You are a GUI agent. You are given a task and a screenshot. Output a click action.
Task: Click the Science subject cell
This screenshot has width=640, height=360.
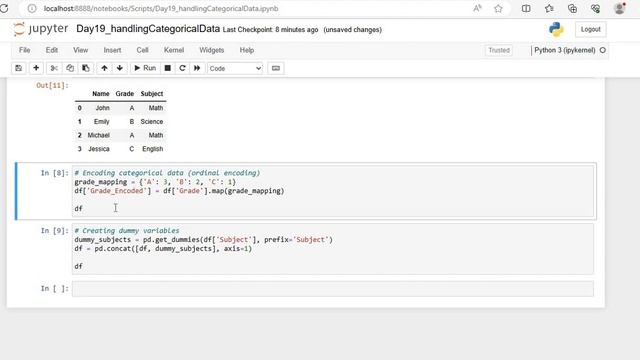pyautogui.click(x=152, y=122)
